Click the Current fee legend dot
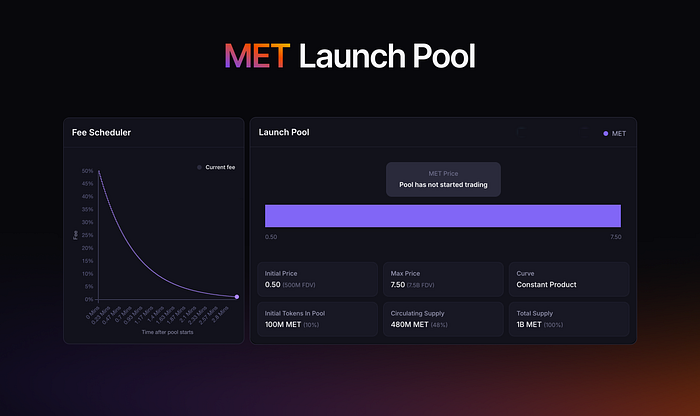700x416 pixels. pos(199,167)
